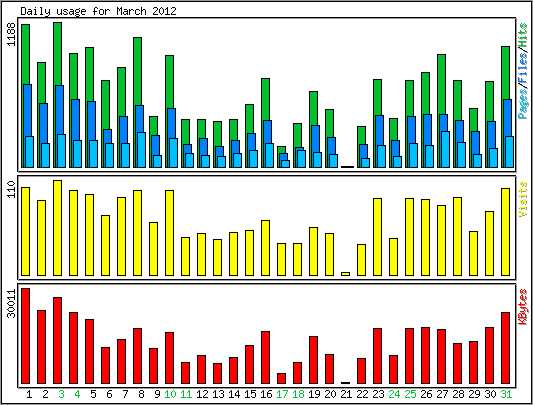Click the yellow visits bar for day 23
533x405 pixels.
click(x=377, y=237)
